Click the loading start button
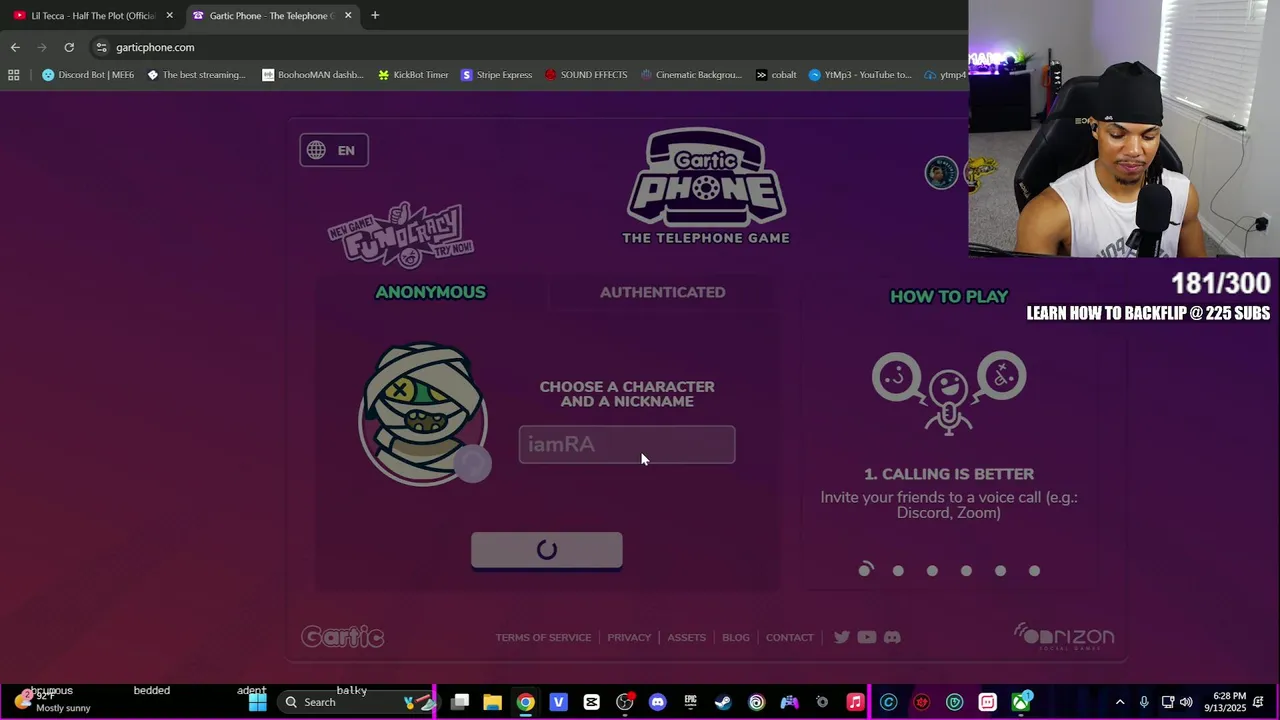 coord(547,550)
